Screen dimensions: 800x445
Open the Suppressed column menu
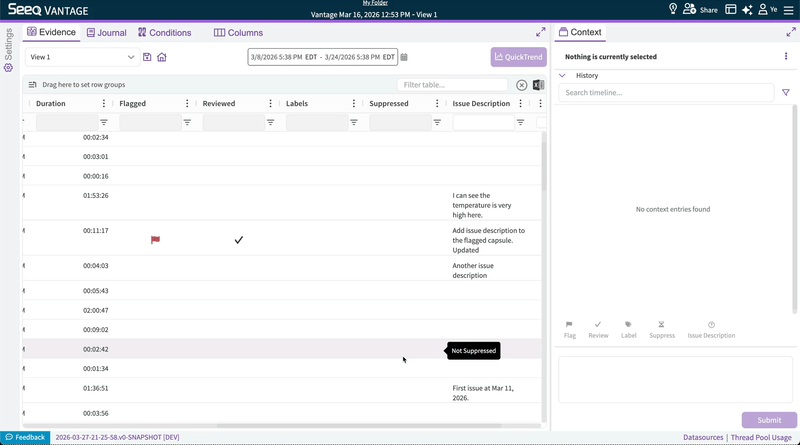(437, 104)
